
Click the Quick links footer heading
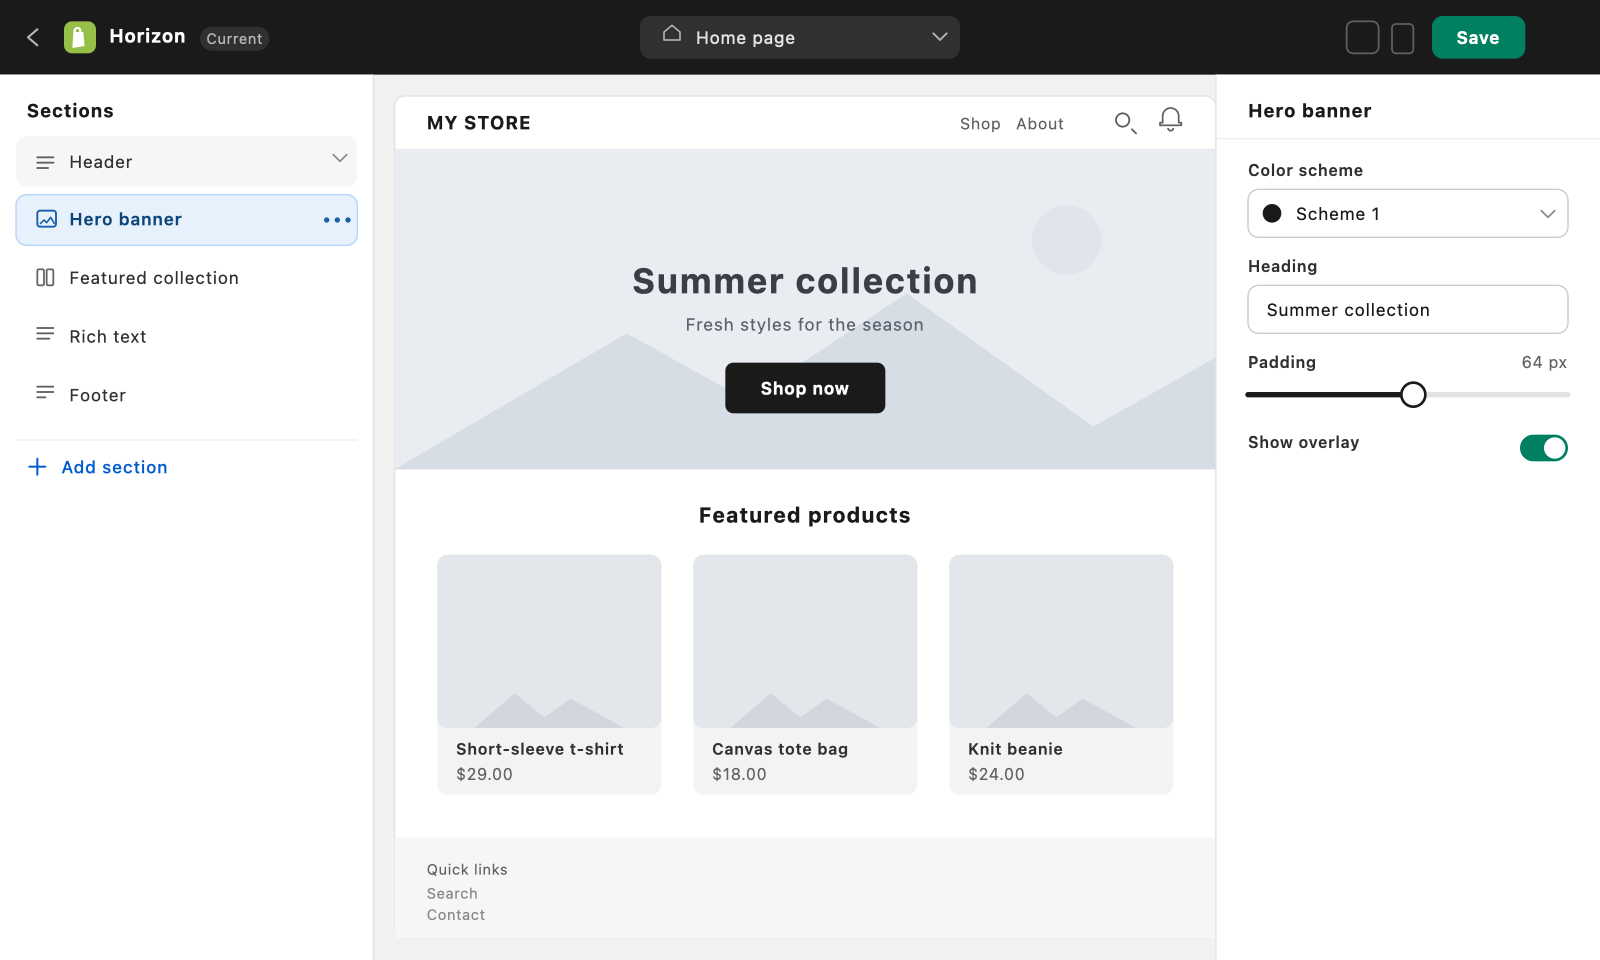pyautogui.click(x=467, y=870)
